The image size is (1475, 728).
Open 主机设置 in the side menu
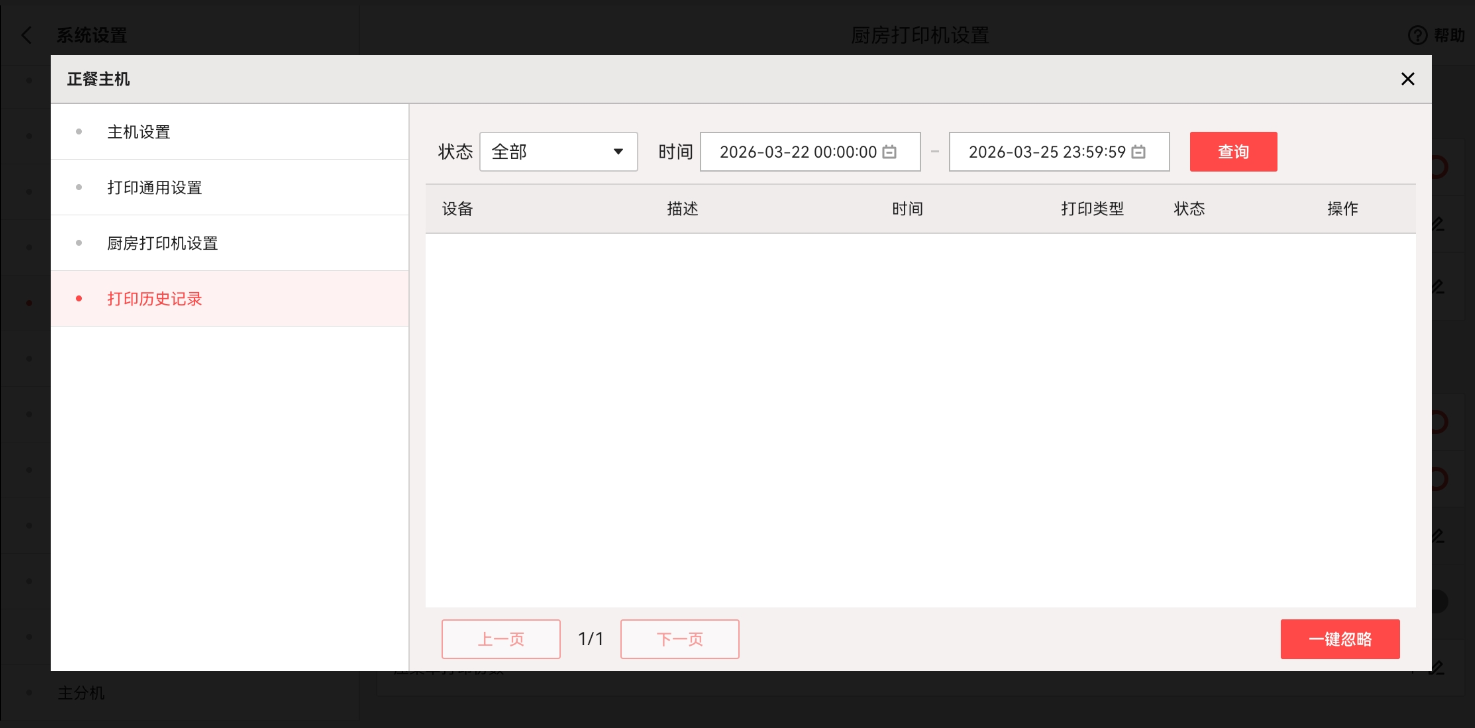click(x=139, y=132)
